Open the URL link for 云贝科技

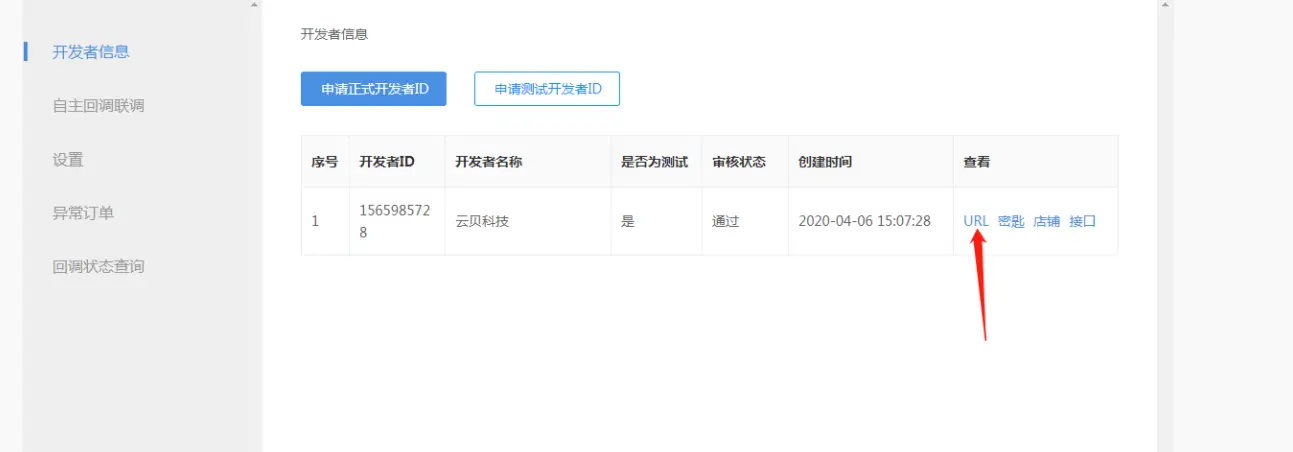coord(976,221)
